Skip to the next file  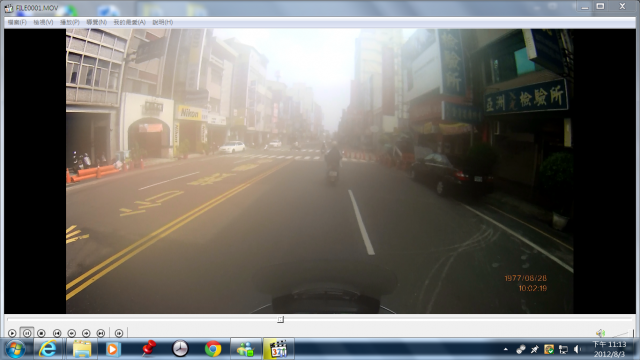click(100, 333)
